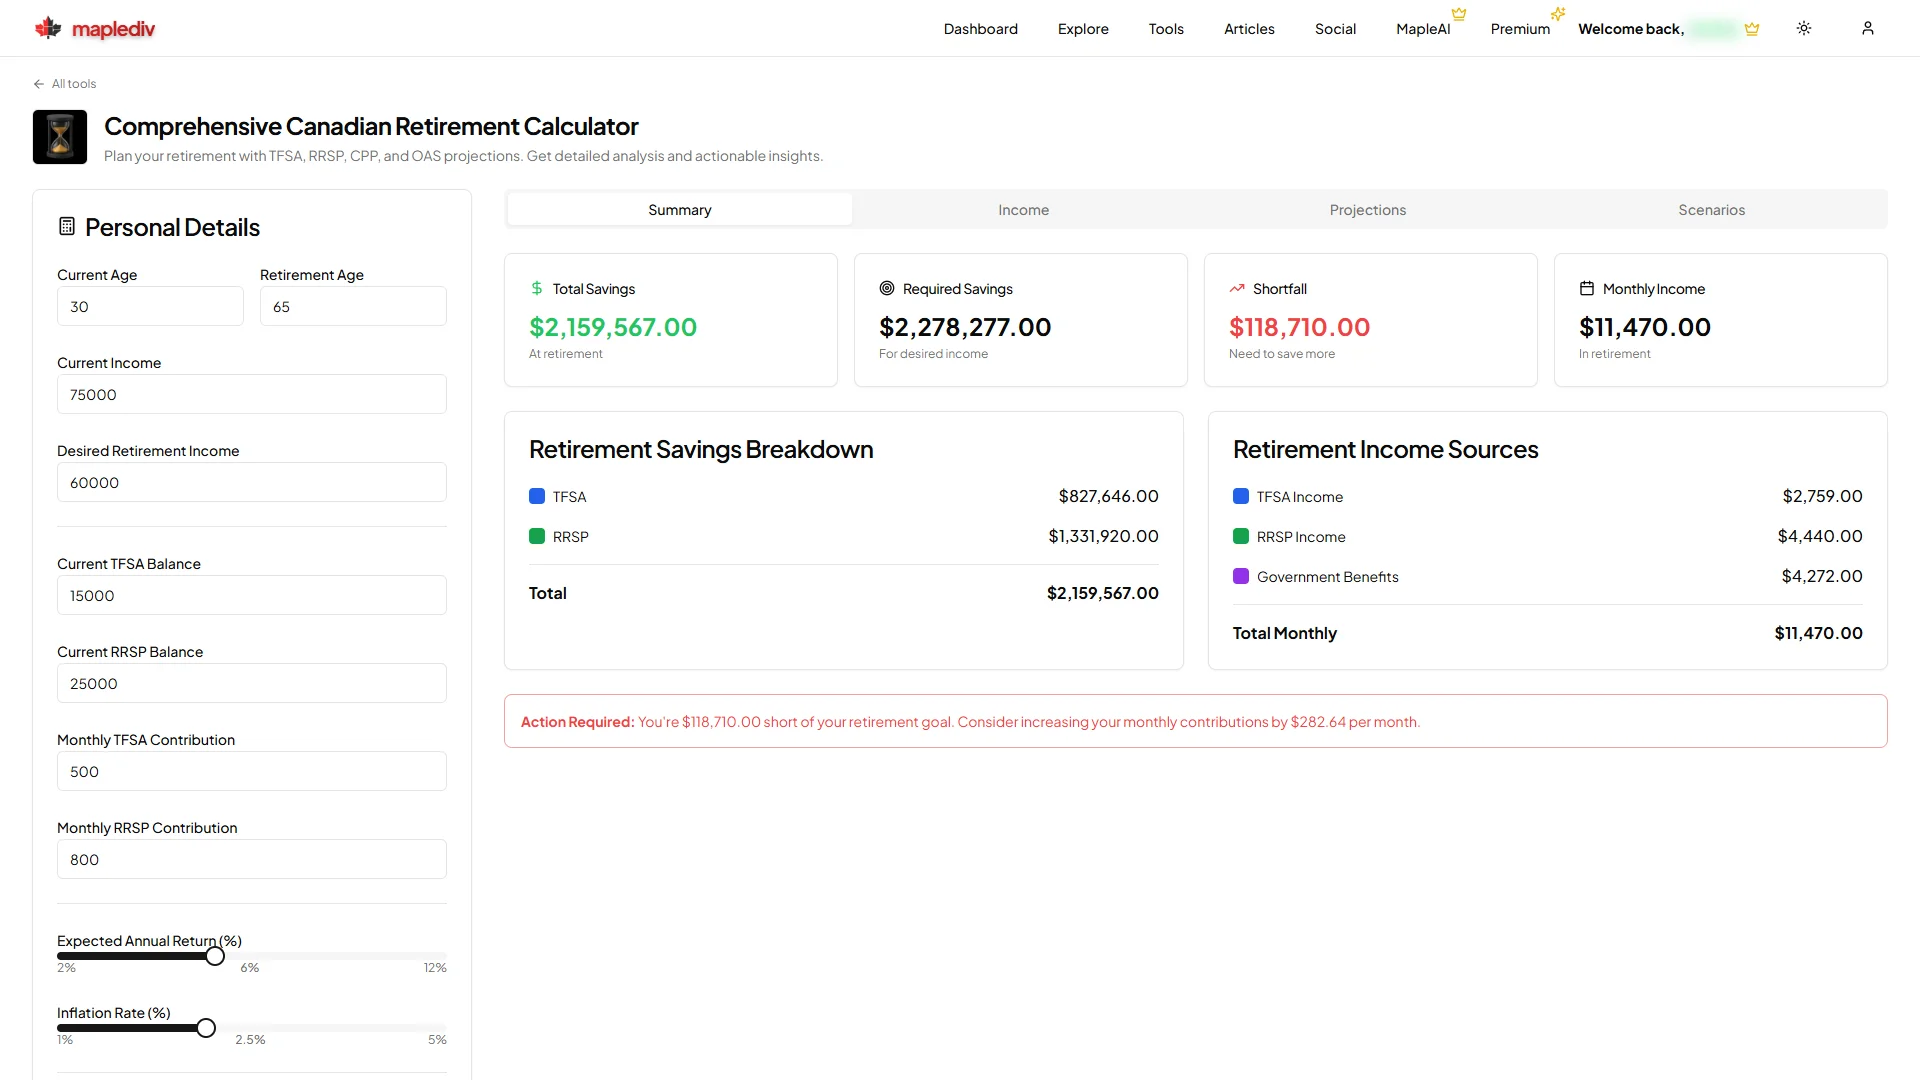Click the Current Income input field

[x=252, y=394]
